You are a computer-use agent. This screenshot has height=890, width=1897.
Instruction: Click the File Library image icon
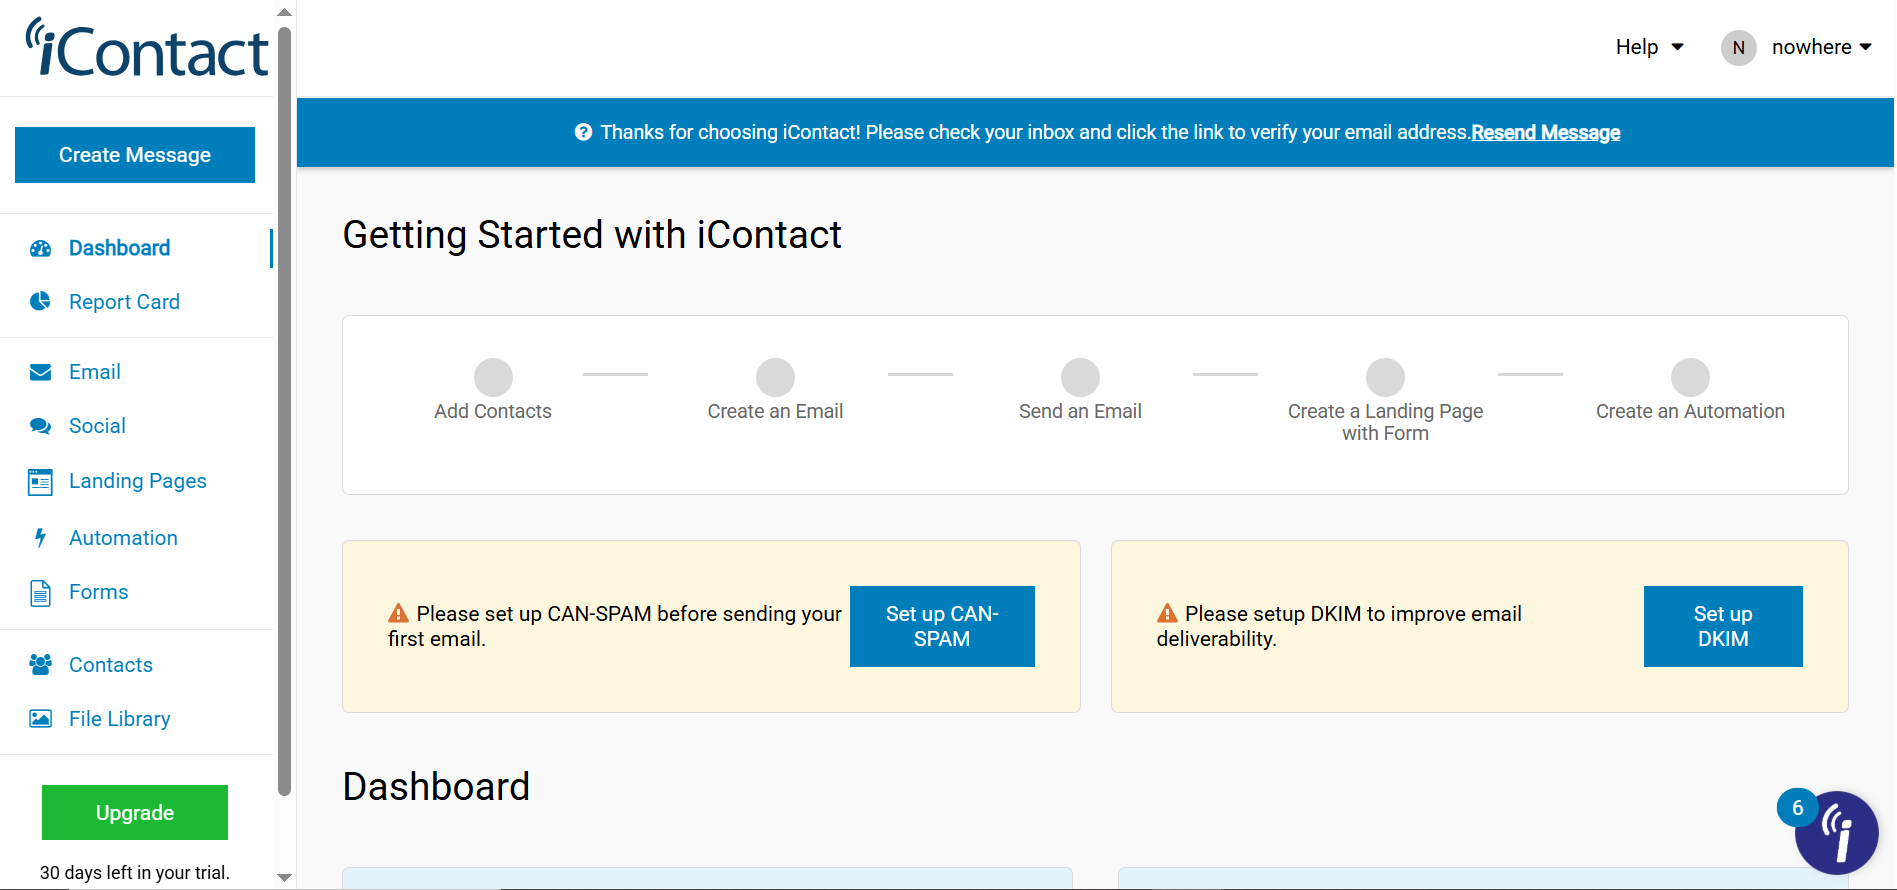(x=40, y=719)
